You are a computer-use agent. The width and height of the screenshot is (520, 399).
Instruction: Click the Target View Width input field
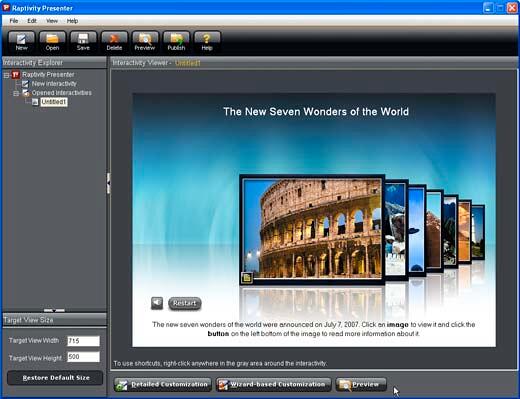[83, 341]
